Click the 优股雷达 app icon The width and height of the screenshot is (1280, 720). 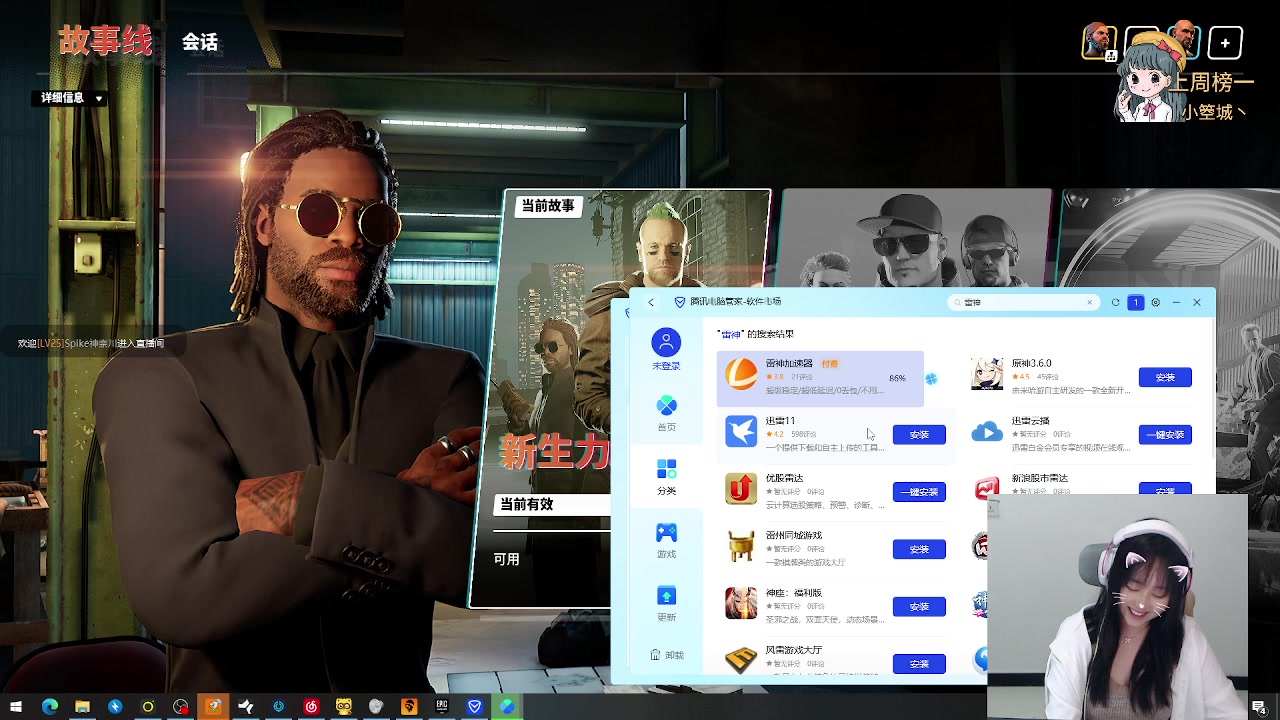coord(741,489)
